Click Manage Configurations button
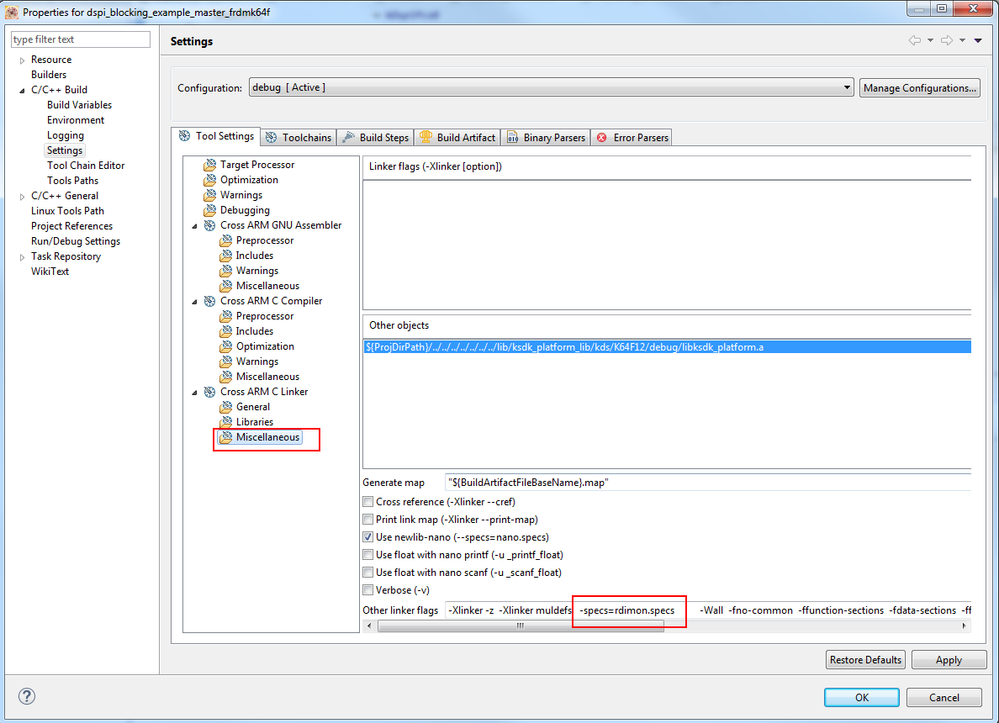 click(919, 88)
